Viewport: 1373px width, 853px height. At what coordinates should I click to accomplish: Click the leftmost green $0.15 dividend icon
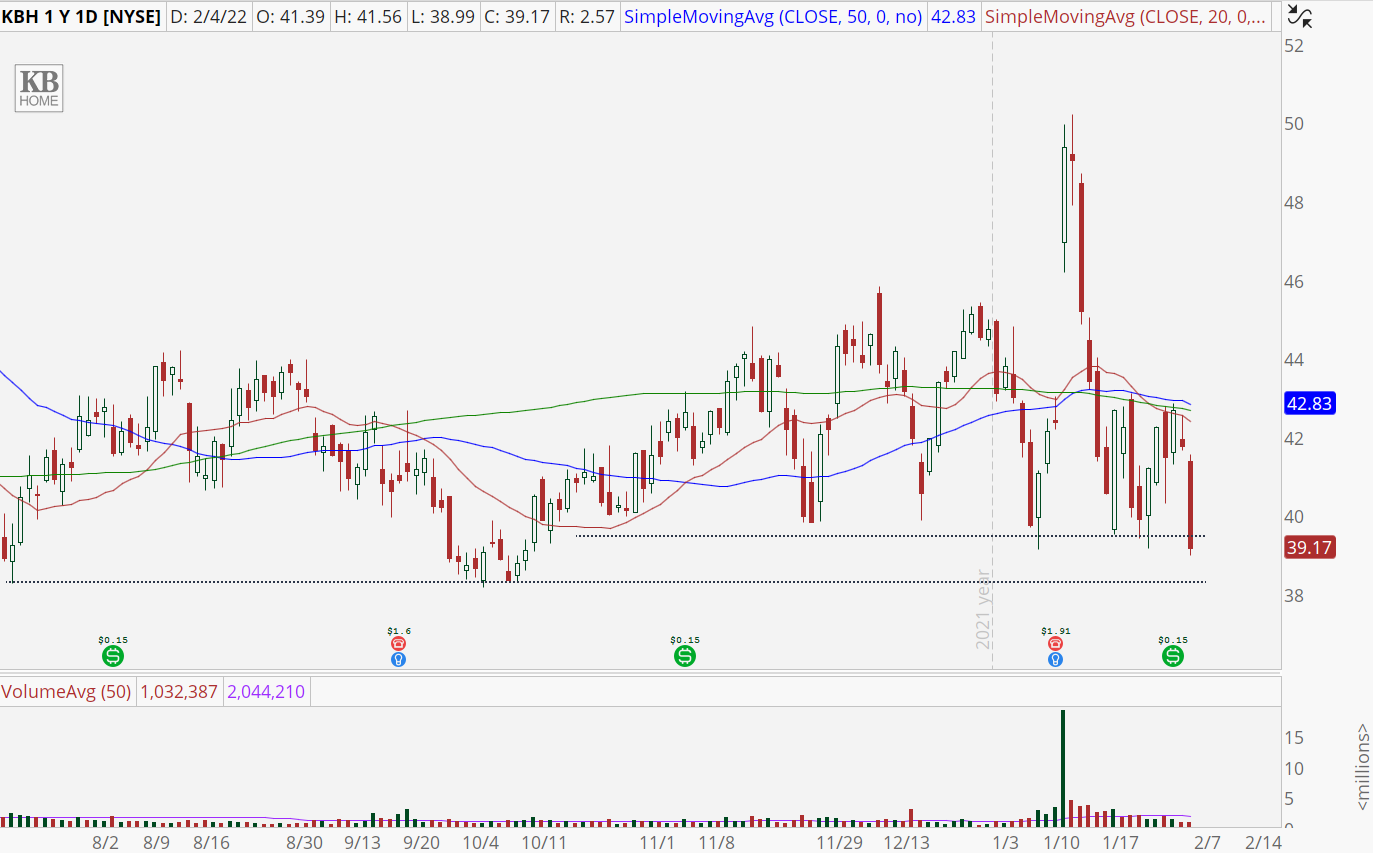[113, 656]
